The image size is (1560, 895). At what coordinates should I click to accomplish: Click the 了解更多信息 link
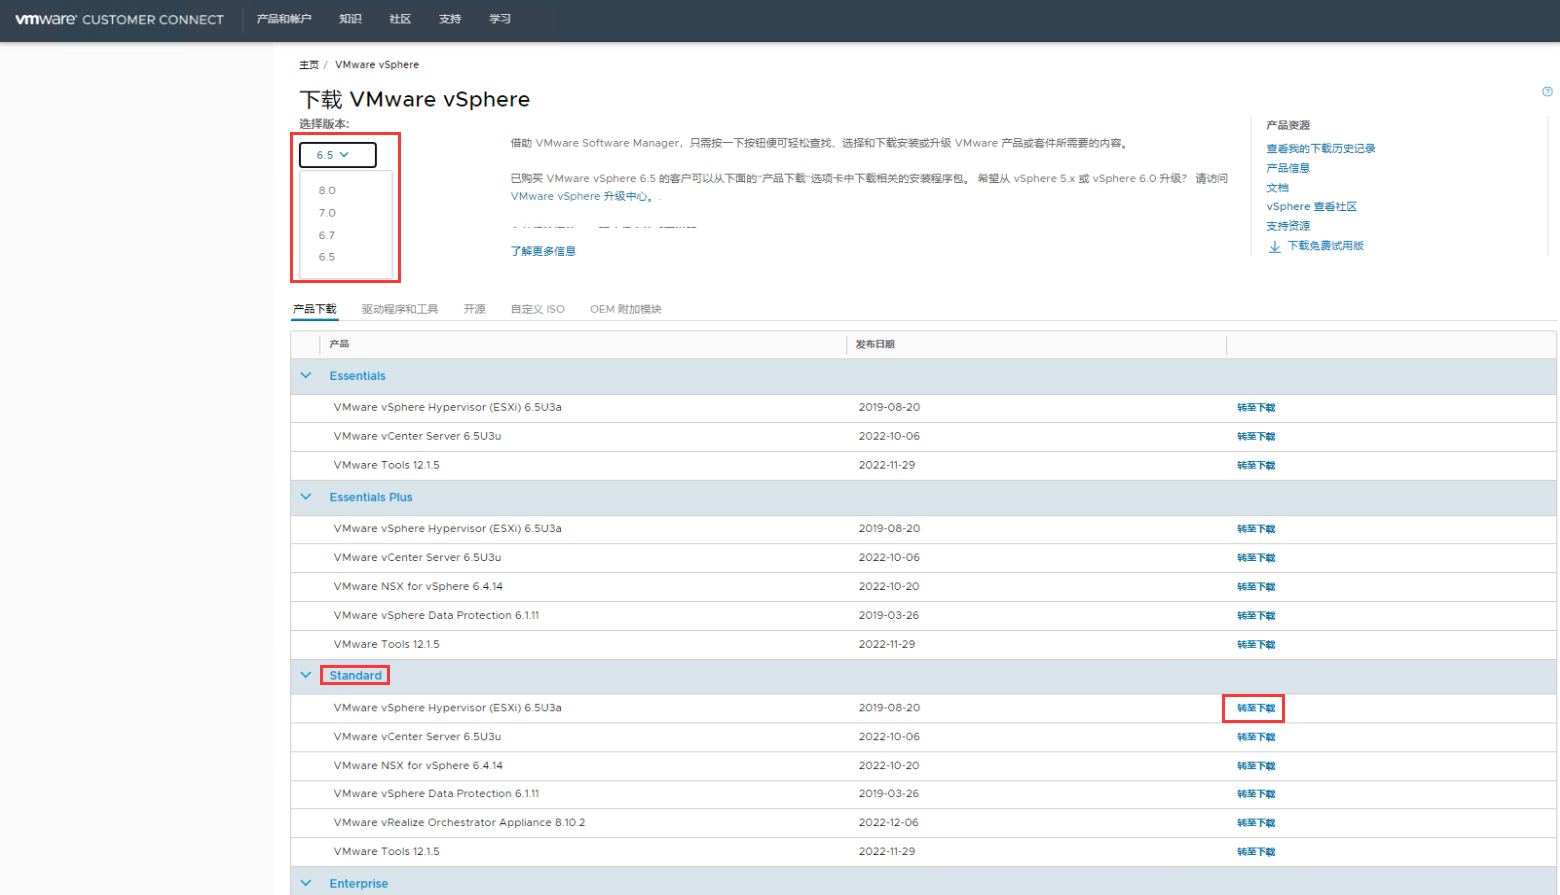pos(543,251)
